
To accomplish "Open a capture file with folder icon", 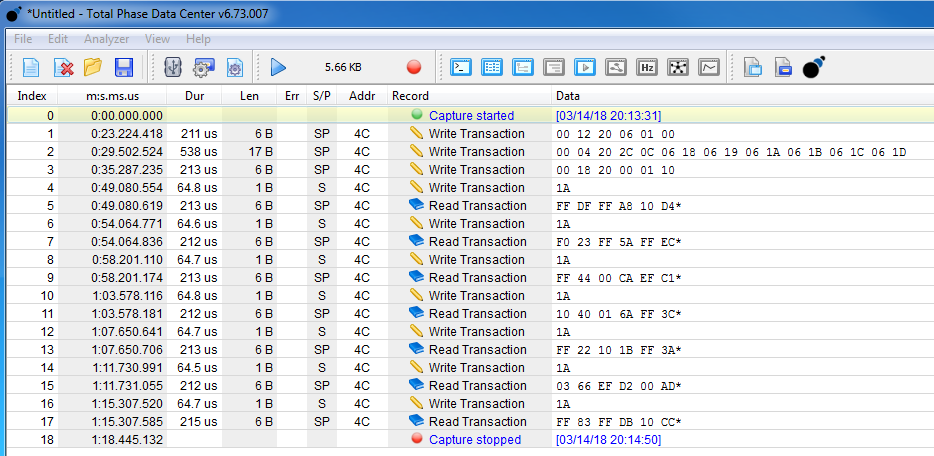I will (93, 67).
